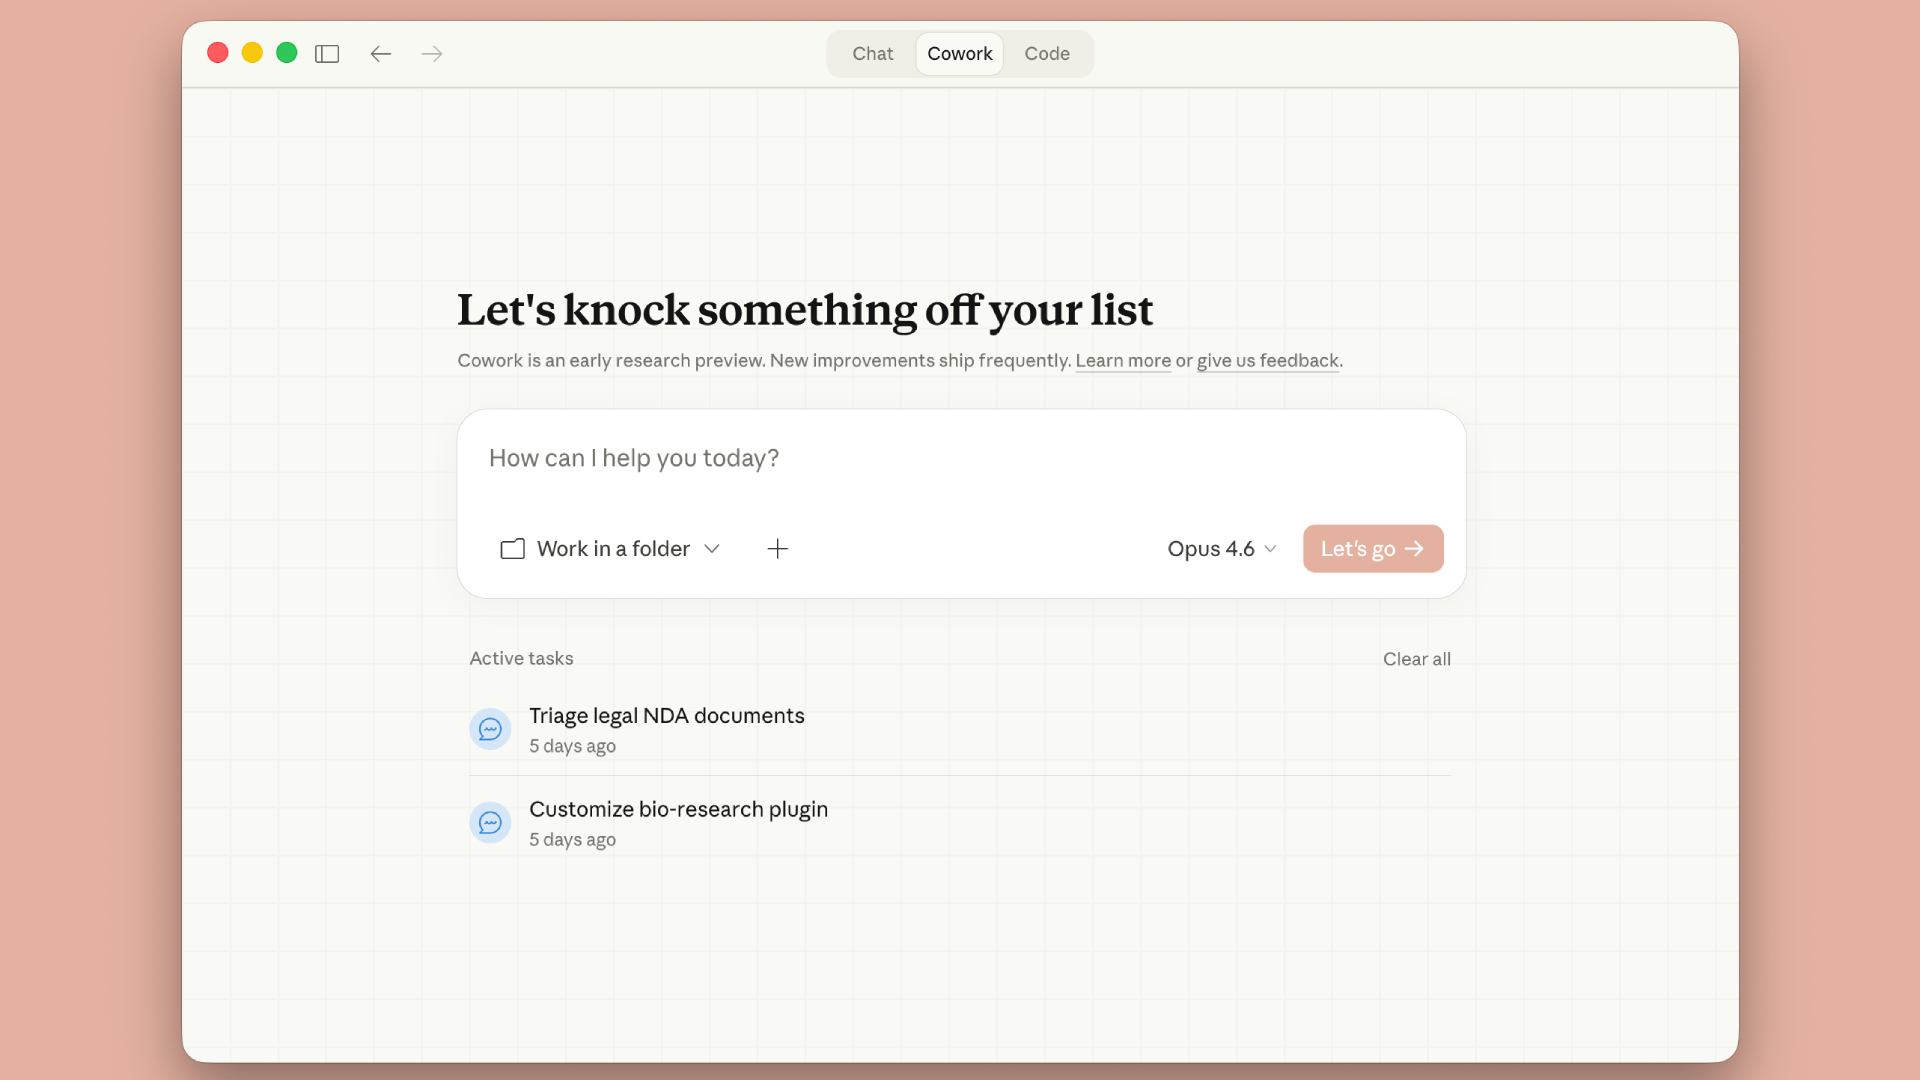Select the Cowork tab

959,54
